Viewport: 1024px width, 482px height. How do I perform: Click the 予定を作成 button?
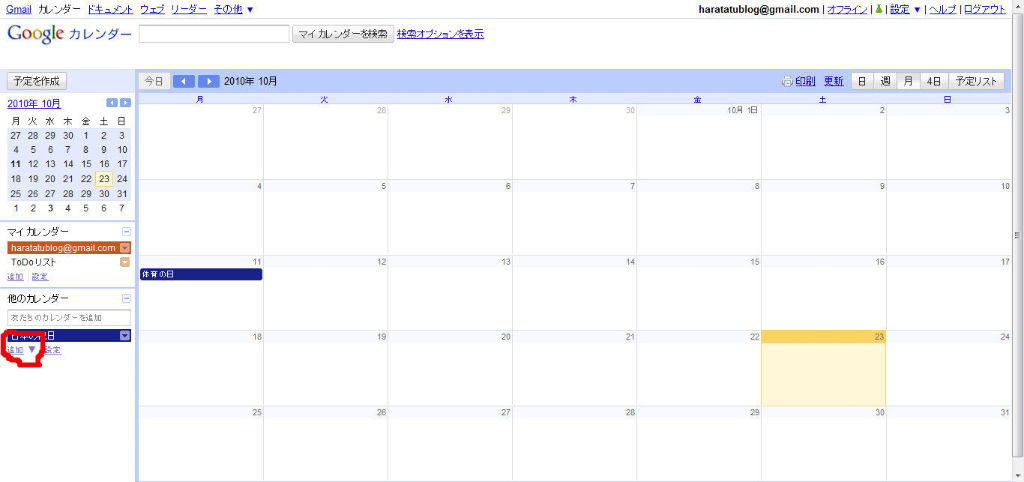point(37,82)
